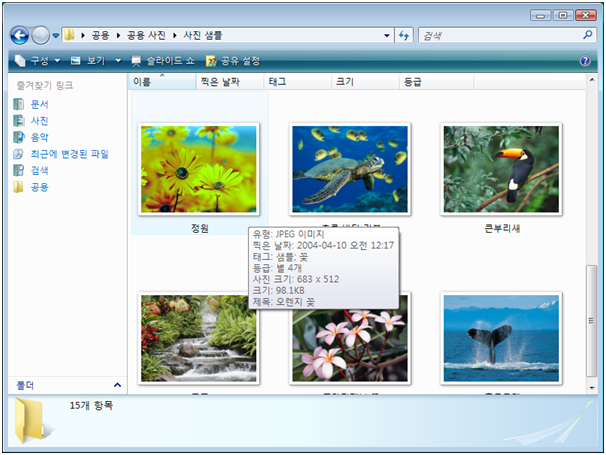Open 공유 설정 sharing settings

tap(233, 61)
